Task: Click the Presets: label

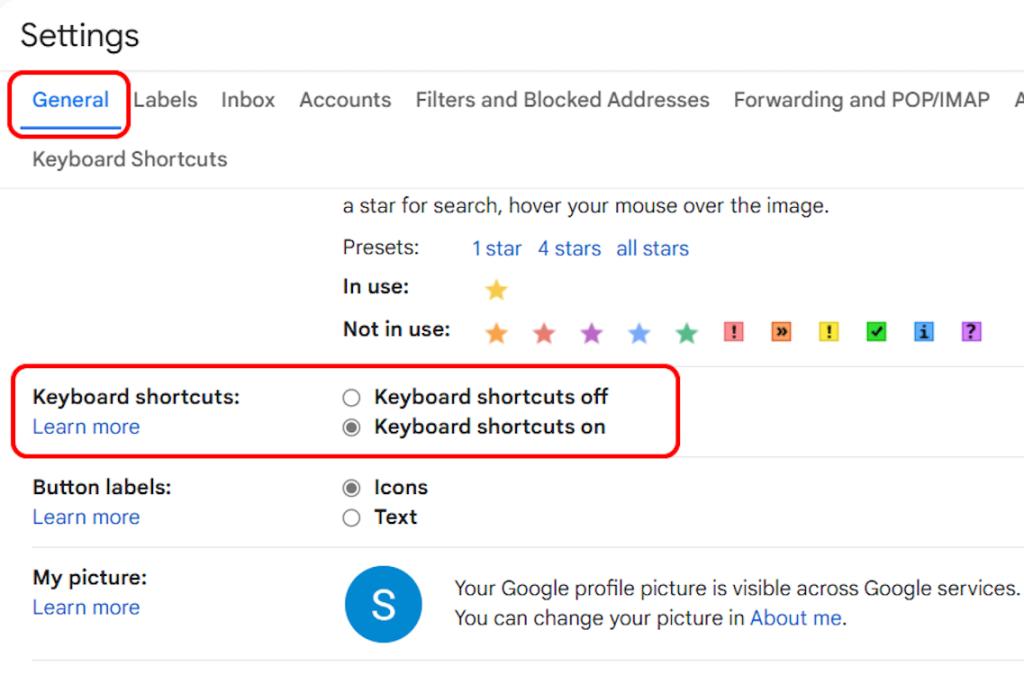Action: (381, 247)
